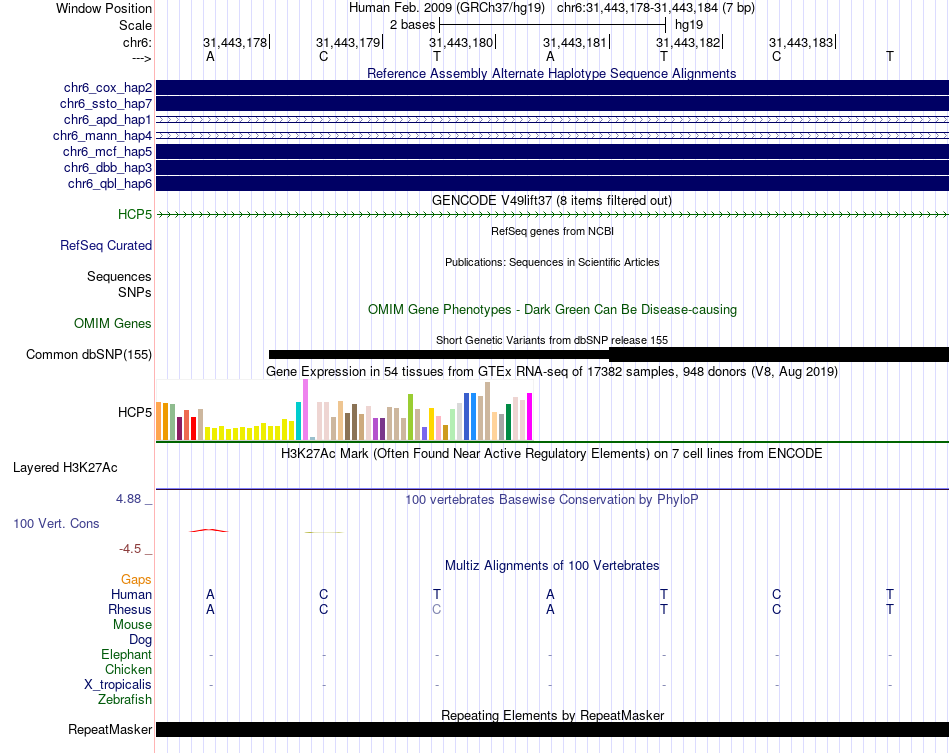Image resolution: width=950 pixels, height=753 pixels.
Task: Click Short Genetic Variants from dbSNP title
Action: pyautogui.click(x=551, y=340)
